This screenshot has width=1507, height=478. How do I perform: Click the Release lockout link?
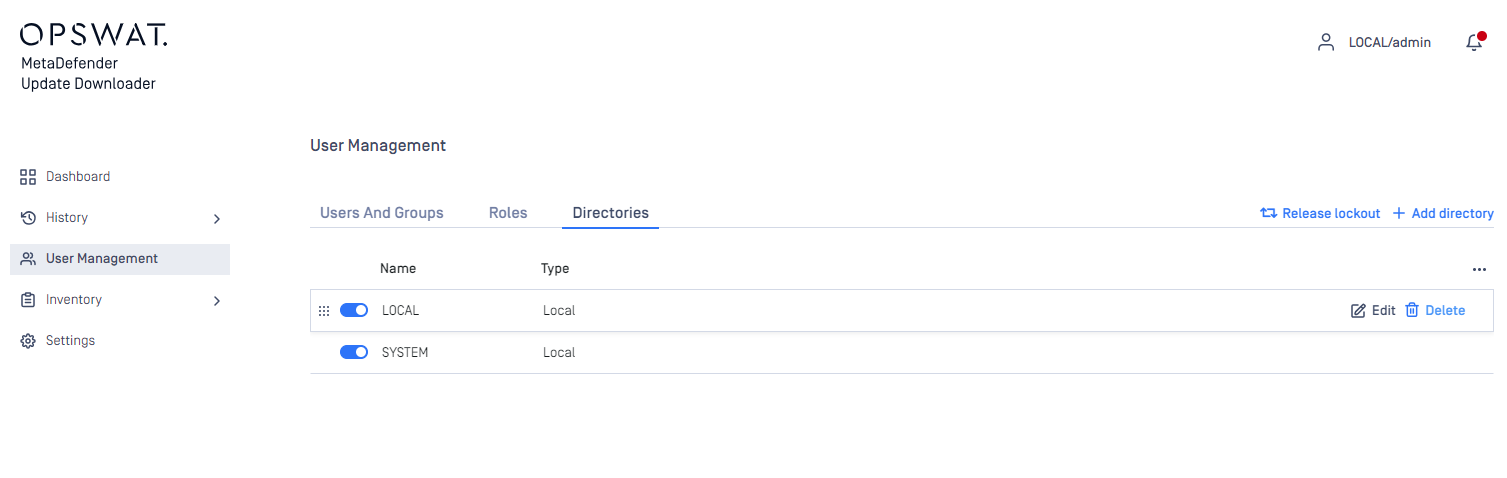1320,213
